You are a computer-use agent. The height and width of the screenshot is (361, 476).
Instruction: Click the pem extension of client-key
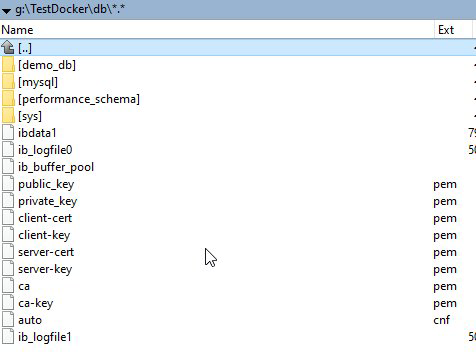tap(445, 236)
